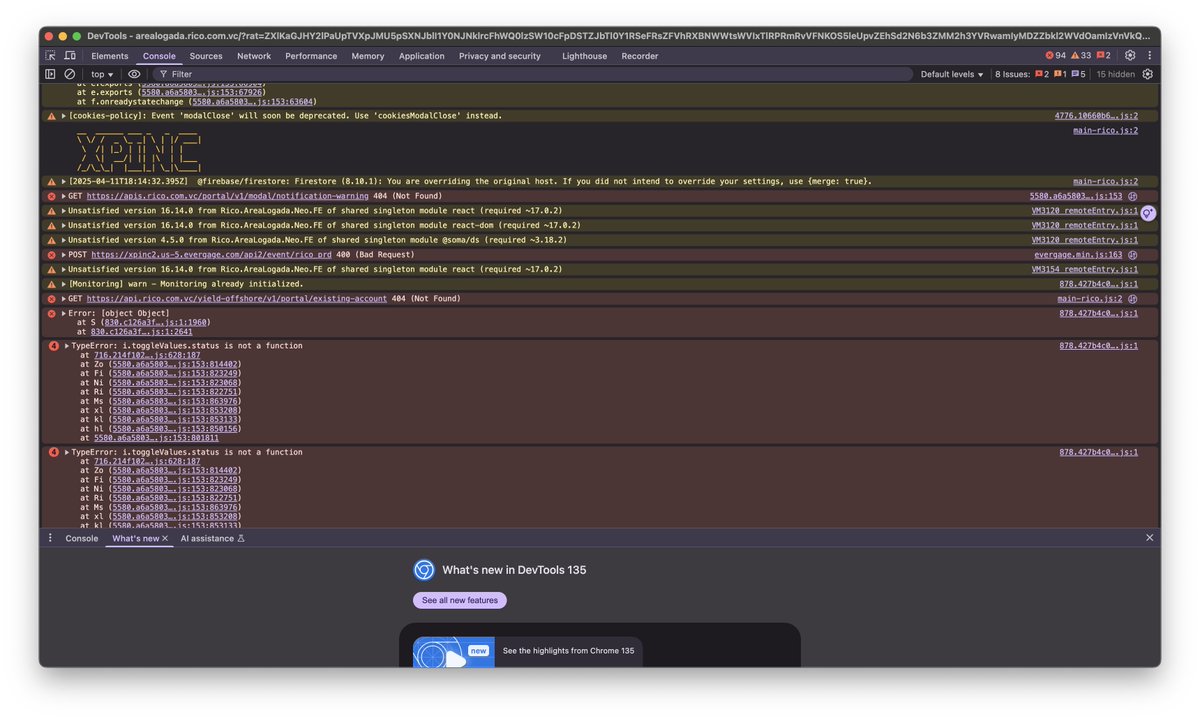Click the purple AI assistance floating icon
This screenshot has width=1200, height=719.
coord(1148,213)
